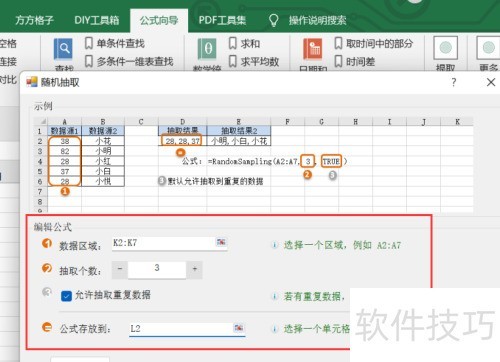Click the 对比 item at ribbon left edge
Image resolution: width=500 pixels, height=362 pixels.
8,80
